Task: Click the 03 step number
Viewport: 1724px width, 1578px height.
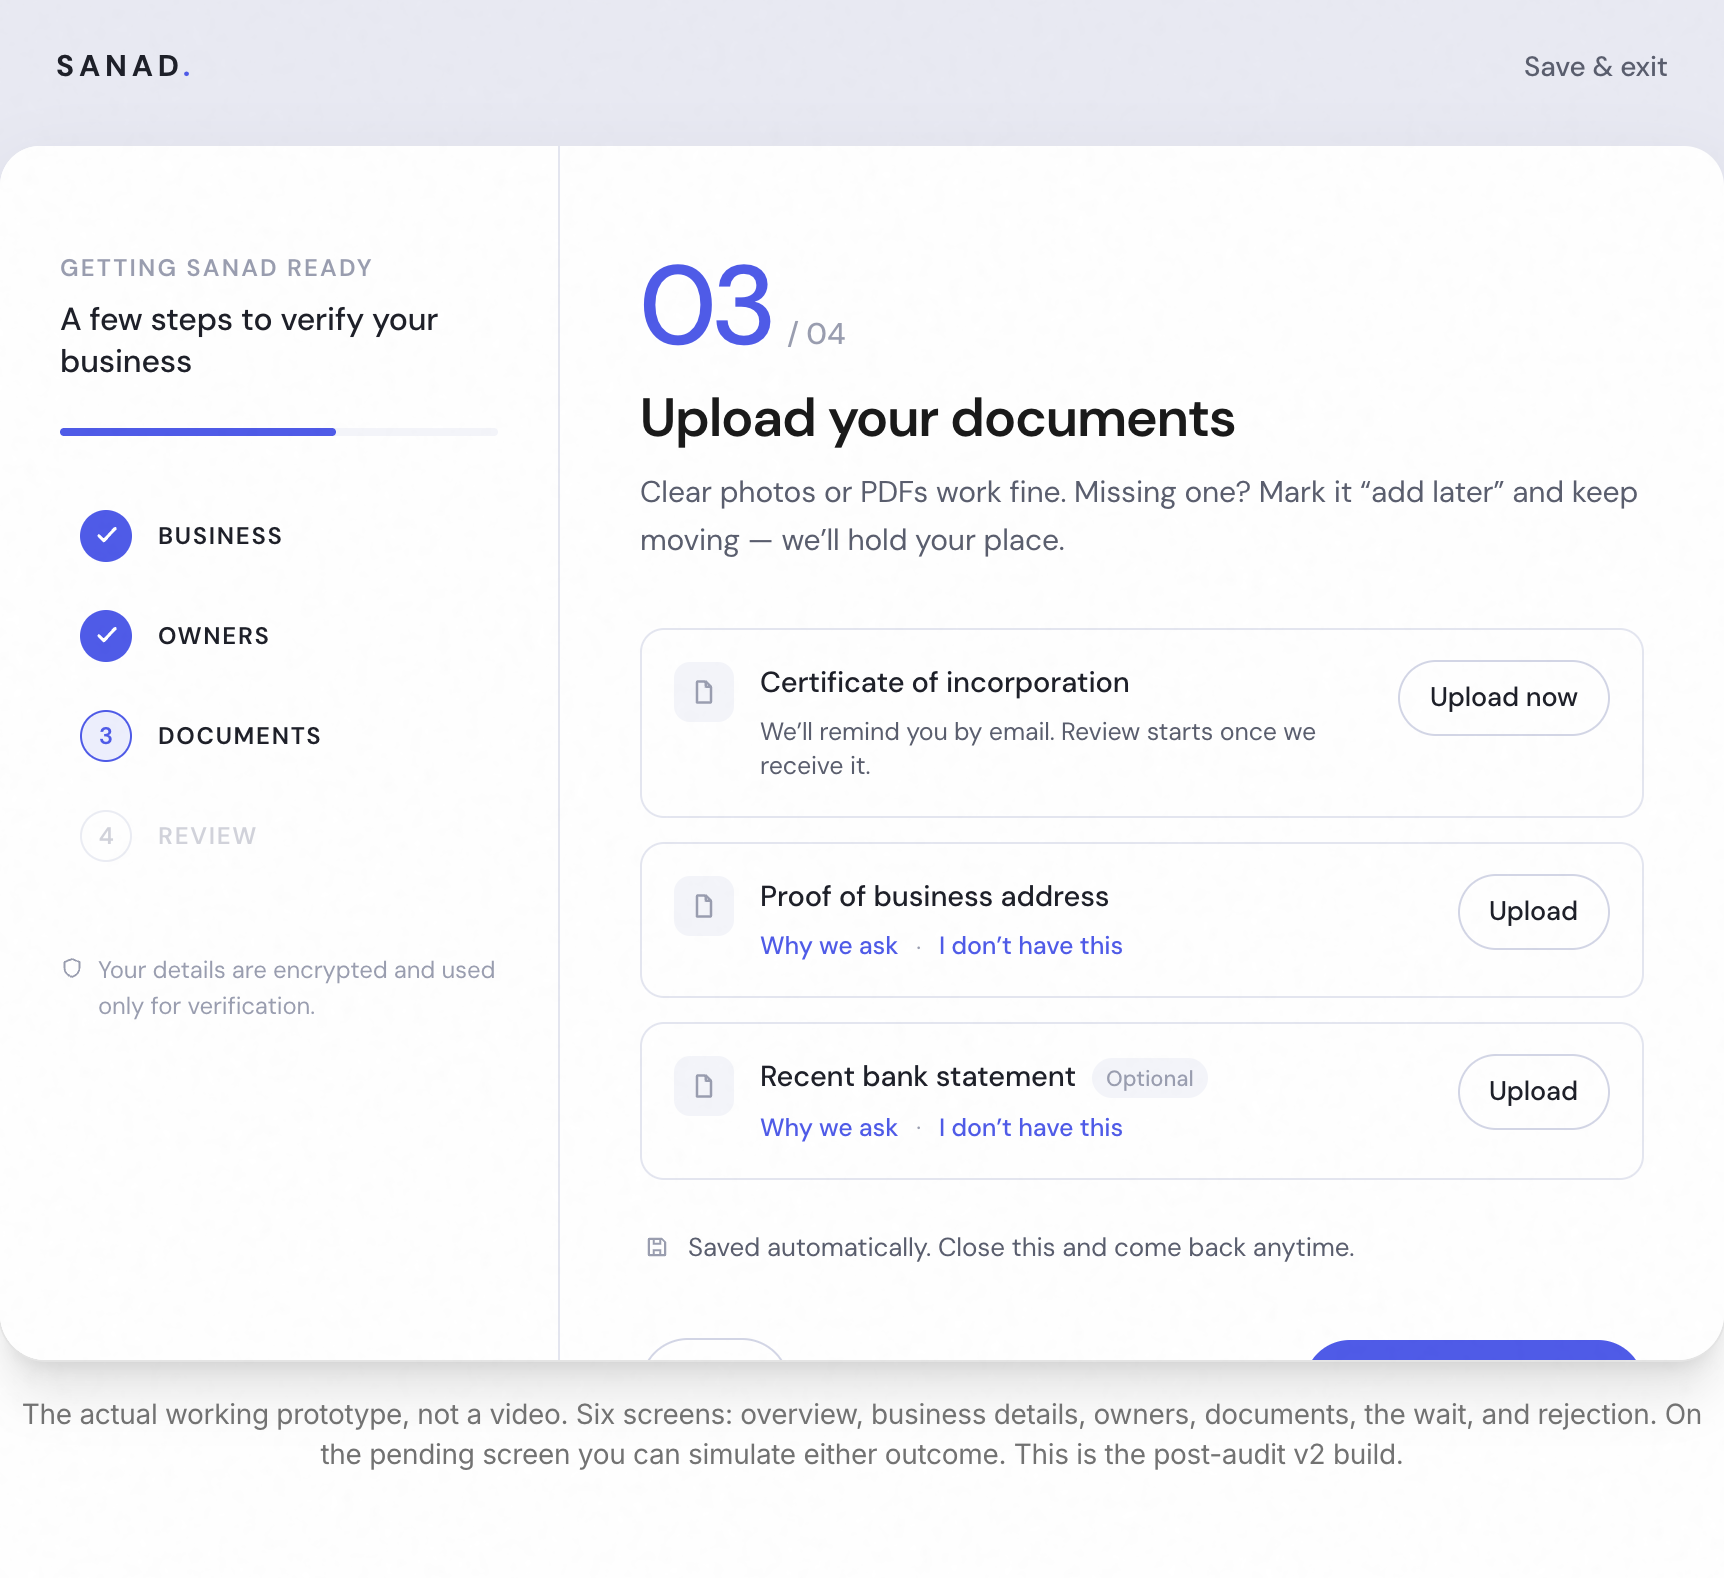Action: click(x=706, y=305)
